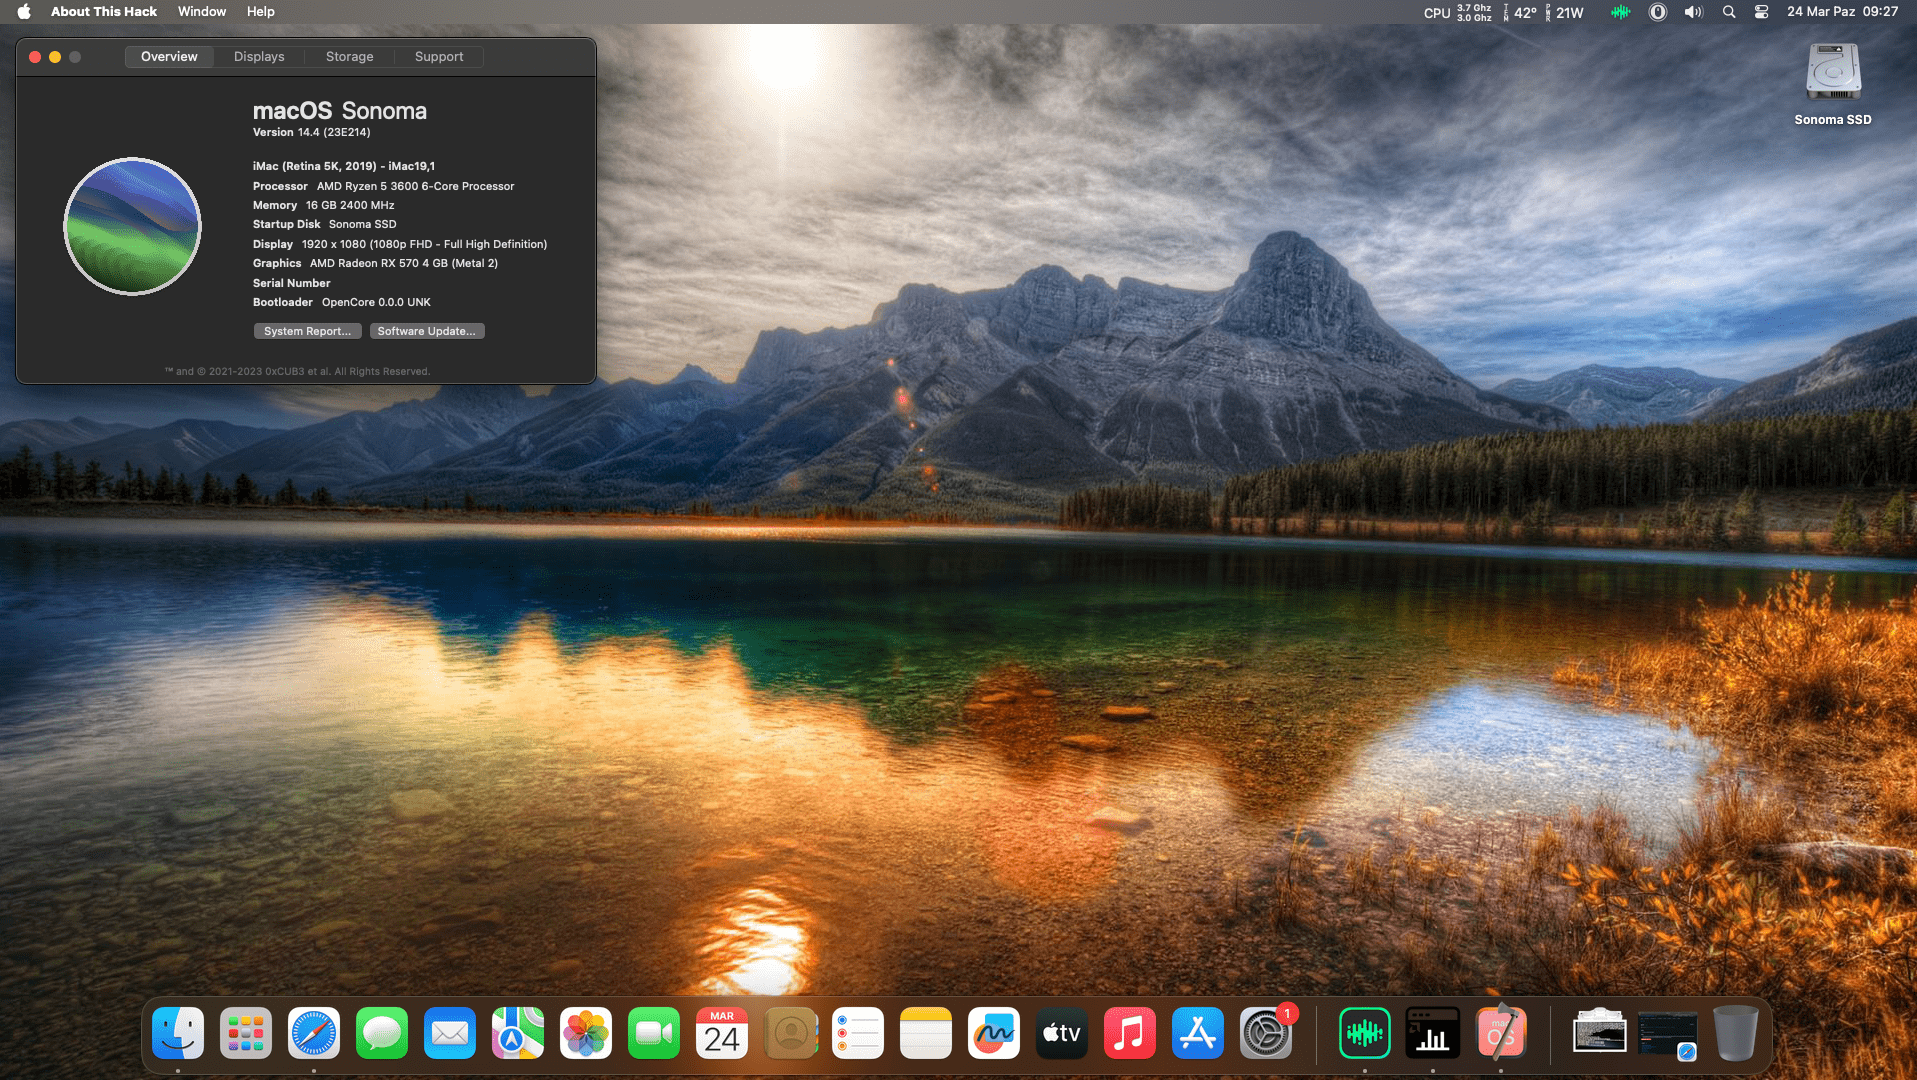Viewport: 1917px width, 1080px height.
Task: Select the Support tab
Action: pyautogui.click(x=438, y=57)
